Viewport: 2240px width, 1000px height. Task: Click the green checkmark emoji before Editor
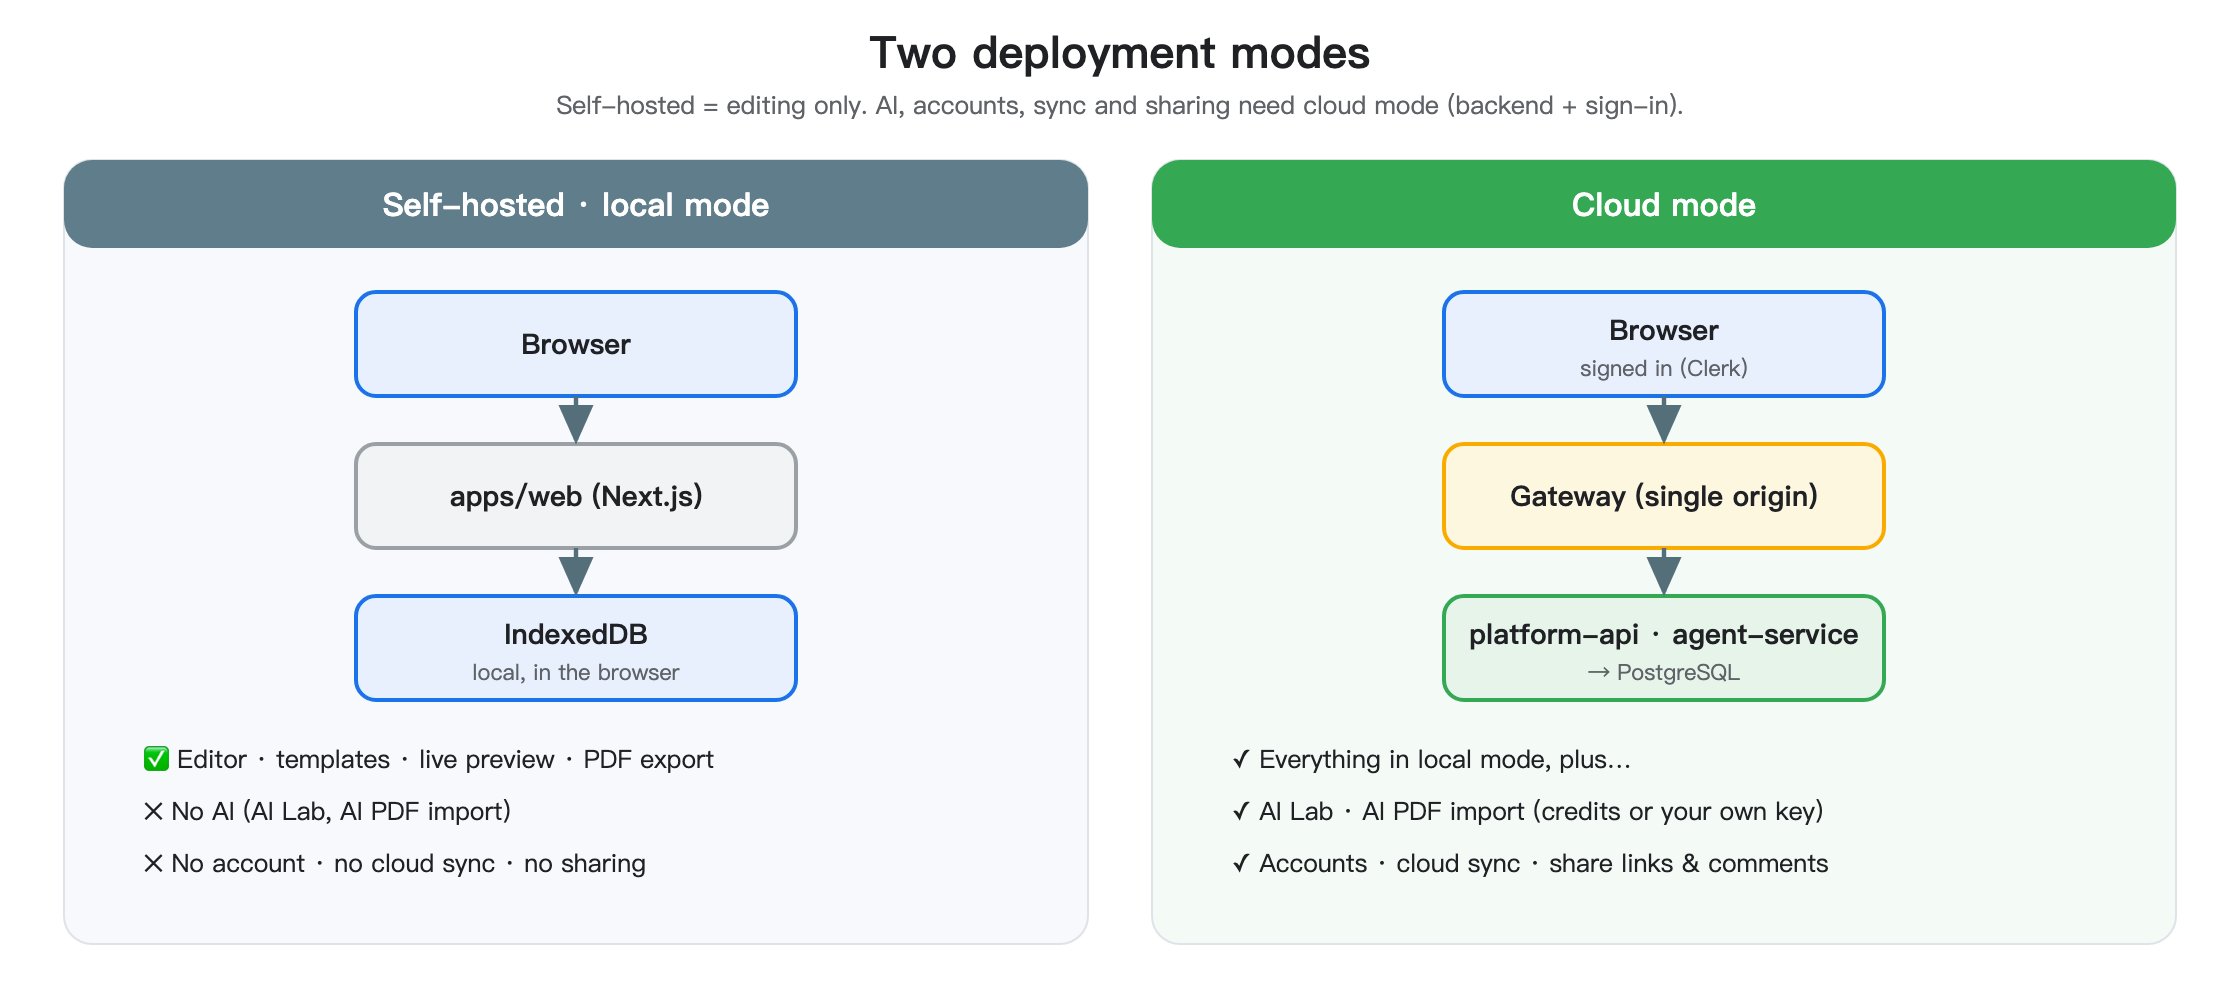tap(156, 759)
